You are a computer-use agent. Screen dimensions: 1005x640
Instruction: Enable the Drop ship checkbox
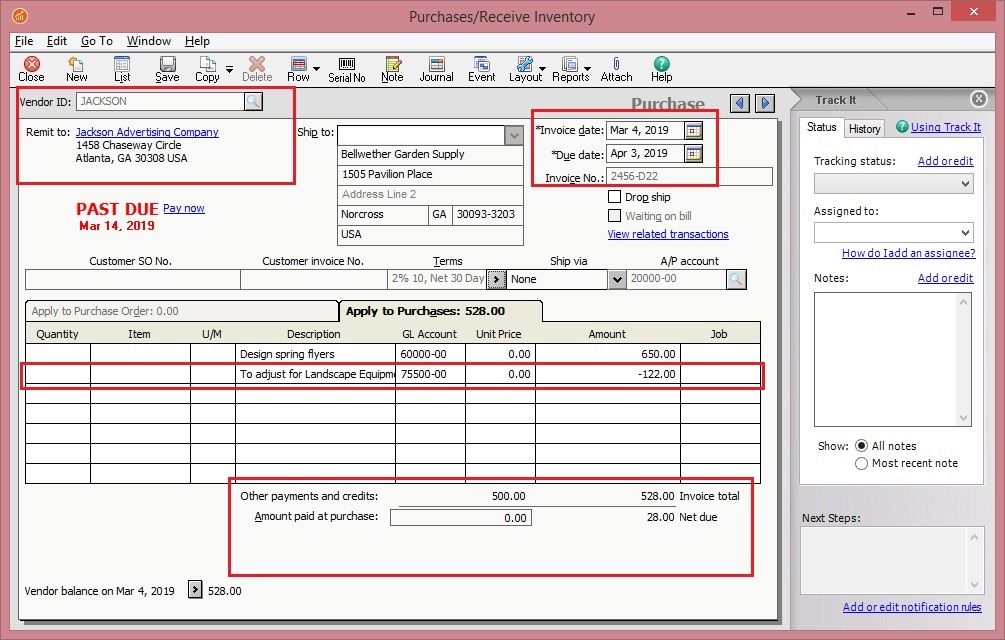(614, 196)
